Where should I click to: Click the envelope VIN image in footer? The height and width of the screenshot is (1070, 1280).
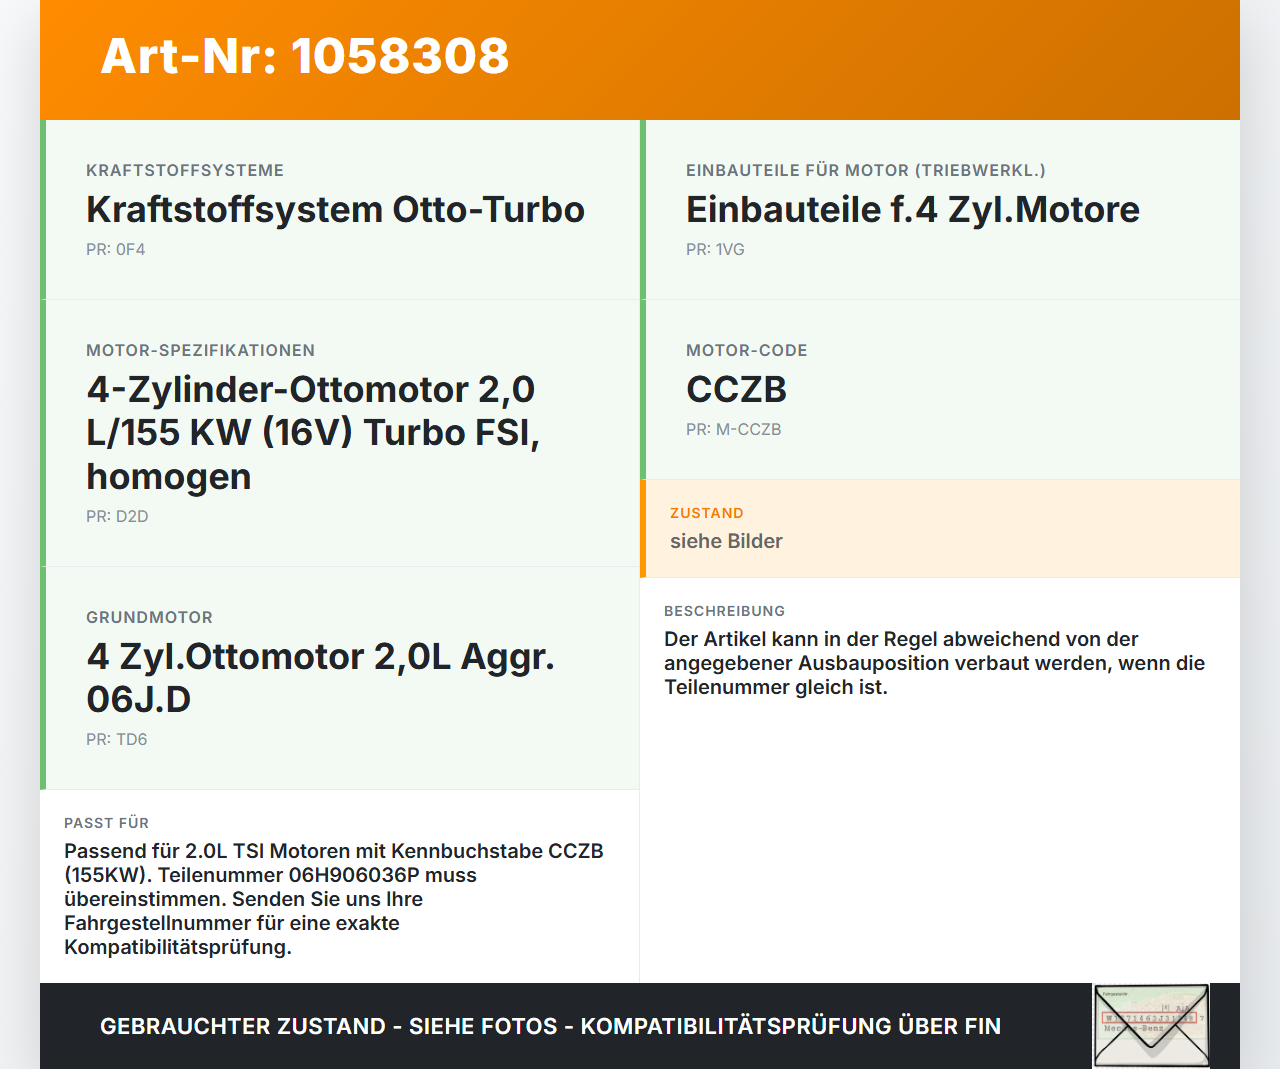[1151, 1026]
